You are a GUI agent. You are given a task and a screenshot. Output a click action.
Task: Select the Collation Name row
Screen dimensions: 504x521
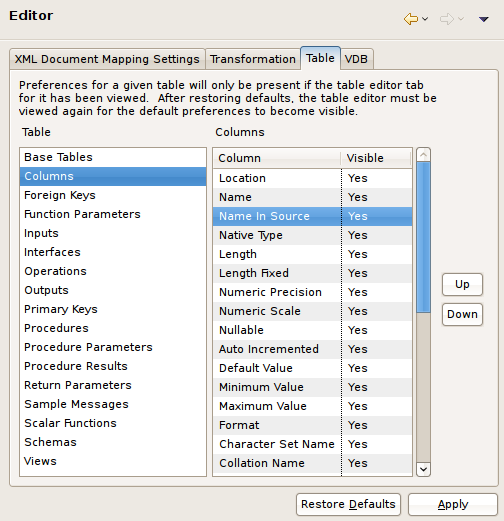click(x=313, y=463)
